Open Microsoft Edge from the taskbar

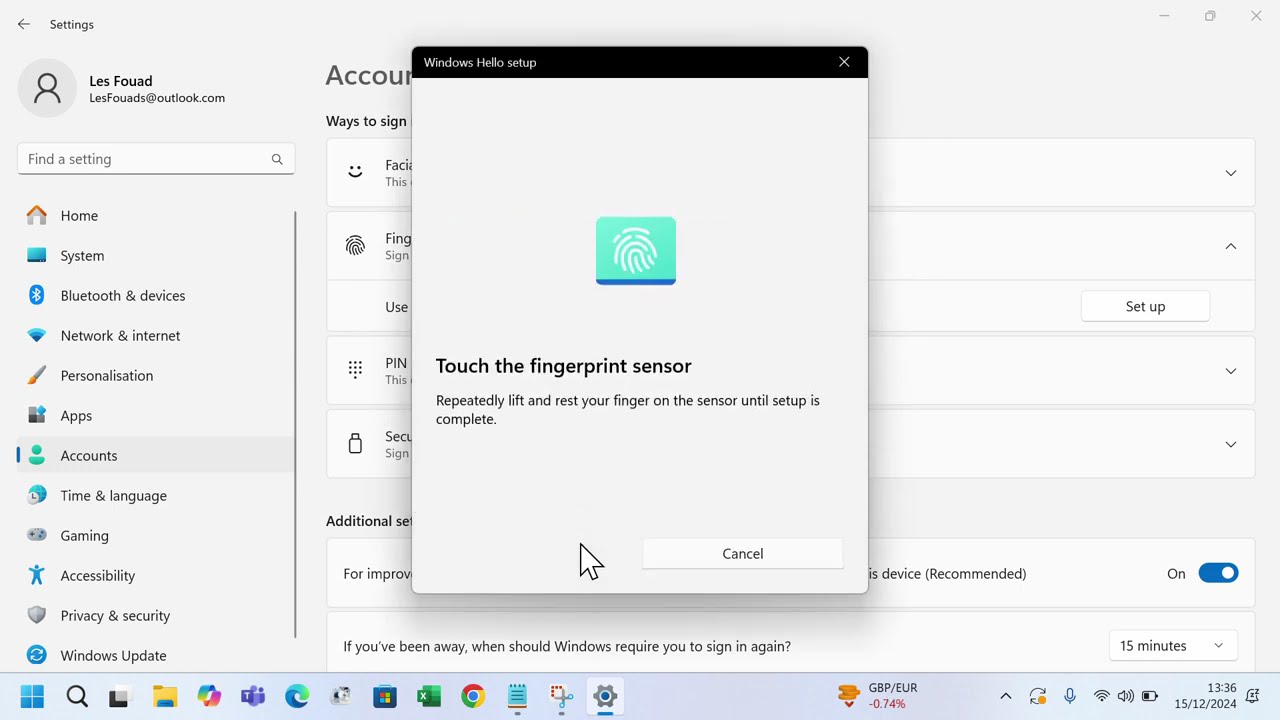(x=296, y=696)
